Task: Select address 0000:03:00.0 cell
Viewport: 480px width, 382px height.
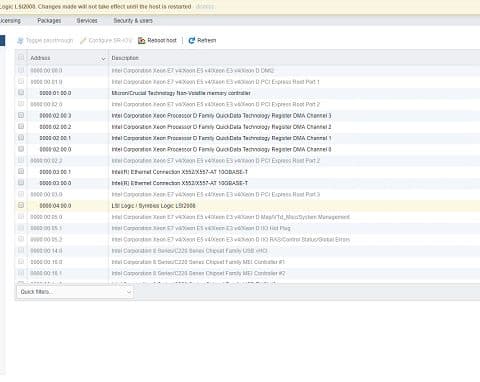Action: [x=55, y=183]
